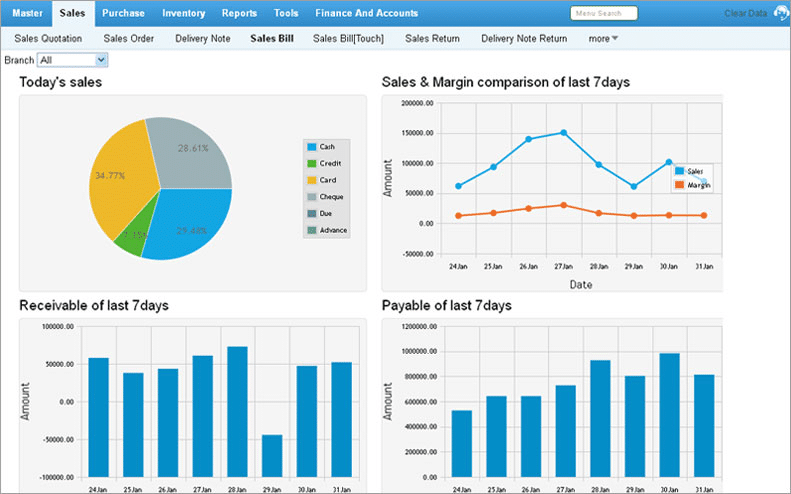Image resolution: width=791 pixels, height=494 pixels.
Task: Go to the Reports tab
Action: (238, 13)
